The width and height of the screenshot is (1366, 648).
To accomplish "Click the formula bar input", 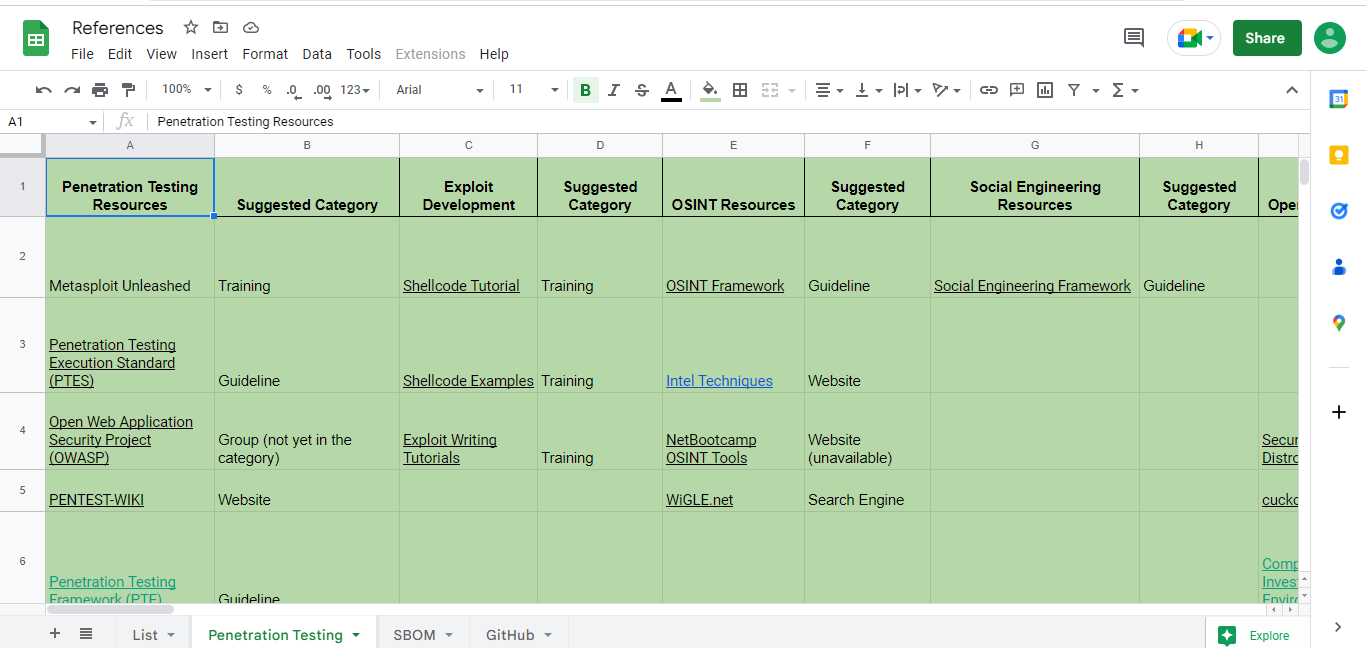I will (730, 121).
